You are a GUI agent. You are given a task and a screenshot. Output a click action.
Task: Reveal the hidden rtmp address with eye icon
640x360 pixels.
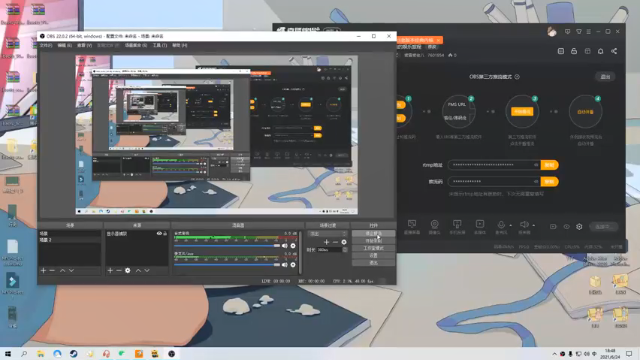click(536, 165)
